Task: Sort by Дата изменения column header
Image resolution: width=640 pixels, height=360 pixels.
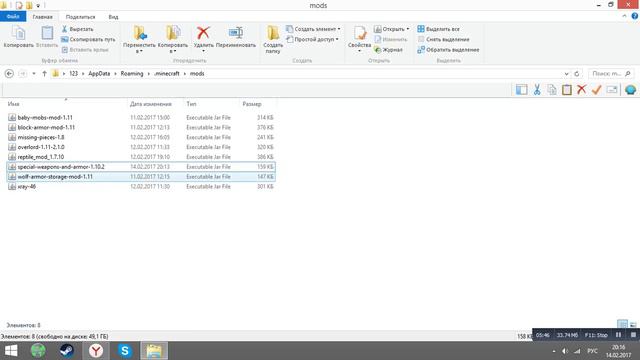Action: click(151, 104)
